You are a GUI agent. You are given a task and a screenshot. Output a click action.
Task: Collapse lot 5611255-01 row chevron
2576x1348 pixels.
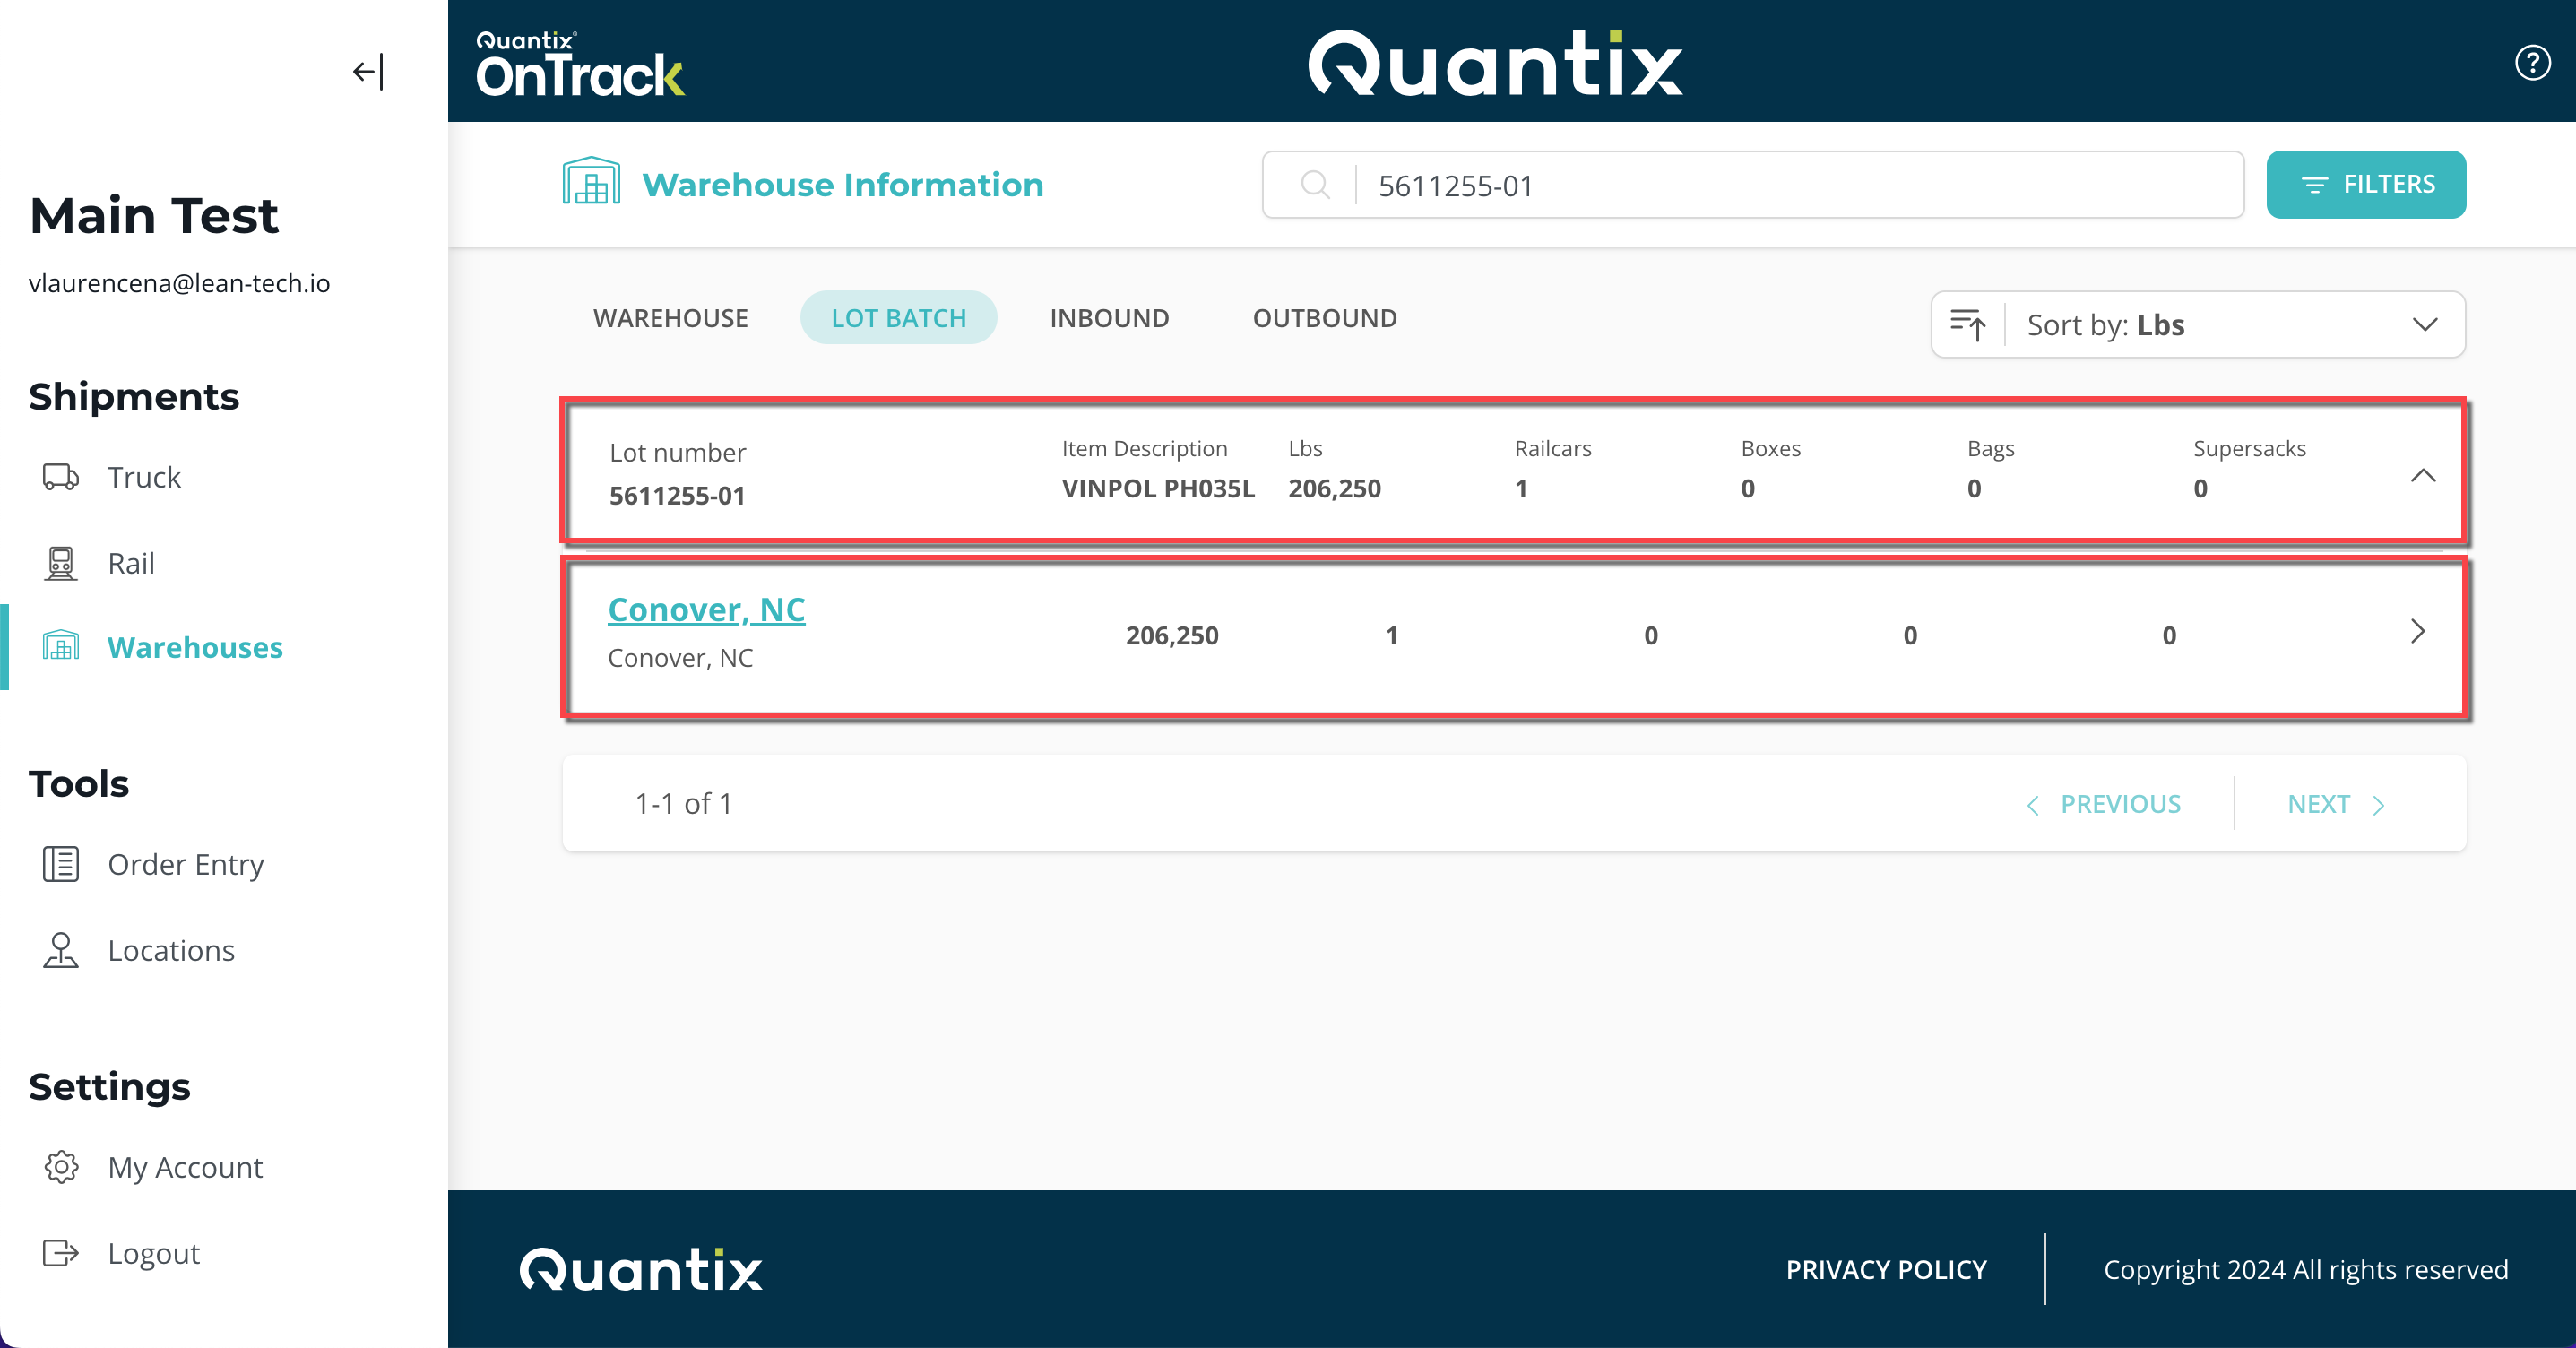coord(2422,475)
